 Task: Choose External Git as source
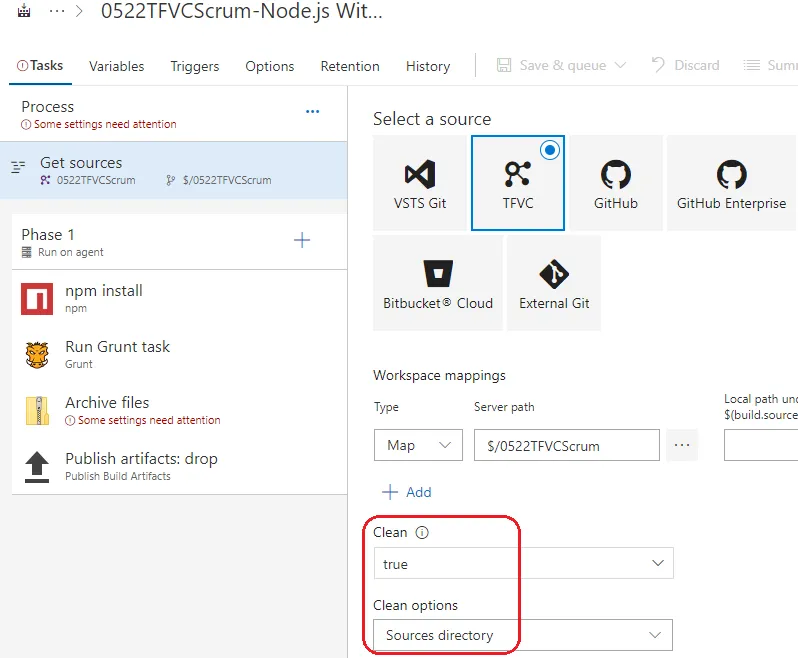[554, 283]
